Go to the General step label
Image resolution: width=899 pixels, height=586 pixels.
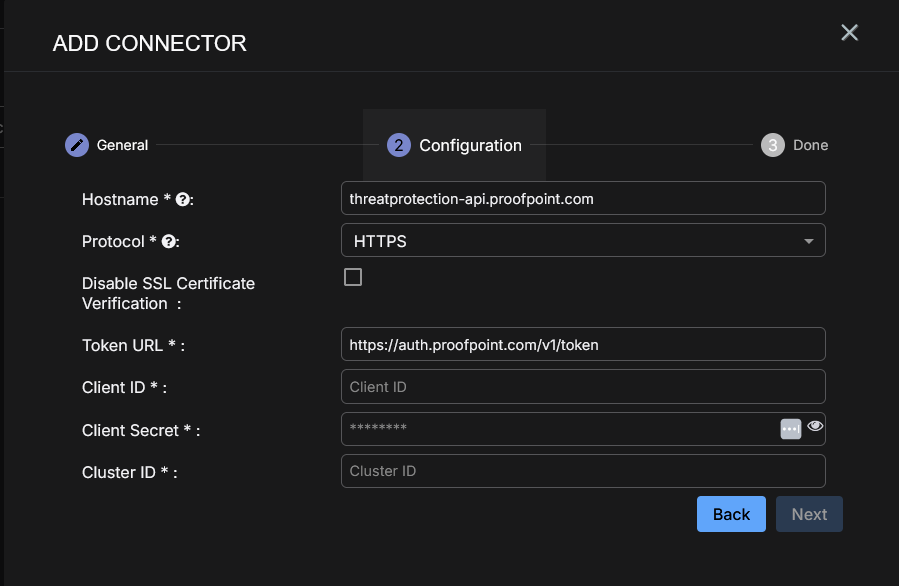[122, 145]
